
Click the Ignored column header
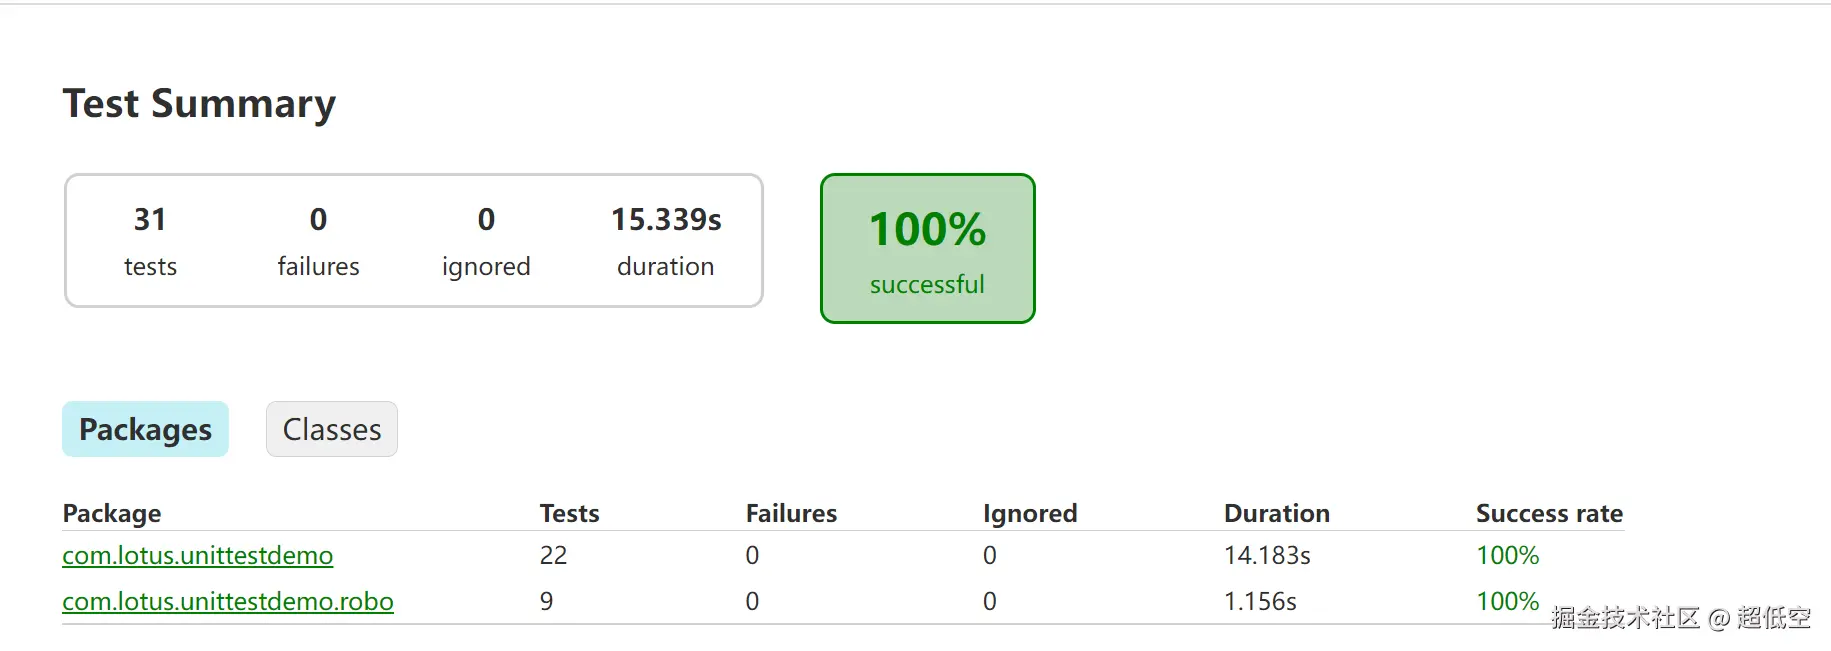point(1029,513)
